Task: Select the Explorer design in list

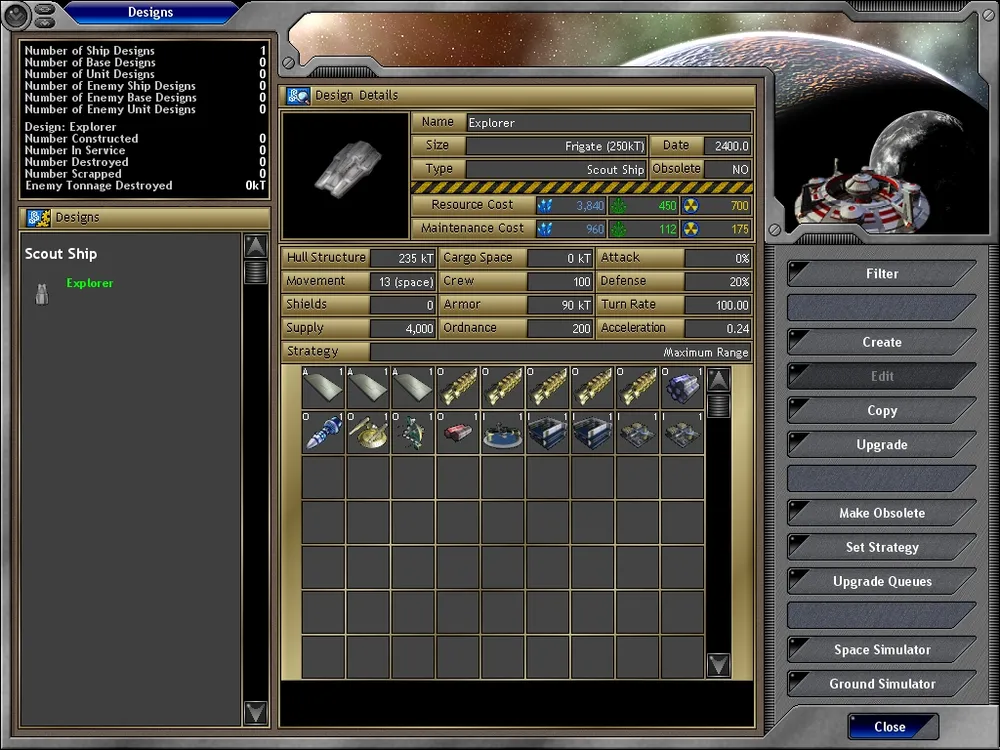Action: point(89,284)
